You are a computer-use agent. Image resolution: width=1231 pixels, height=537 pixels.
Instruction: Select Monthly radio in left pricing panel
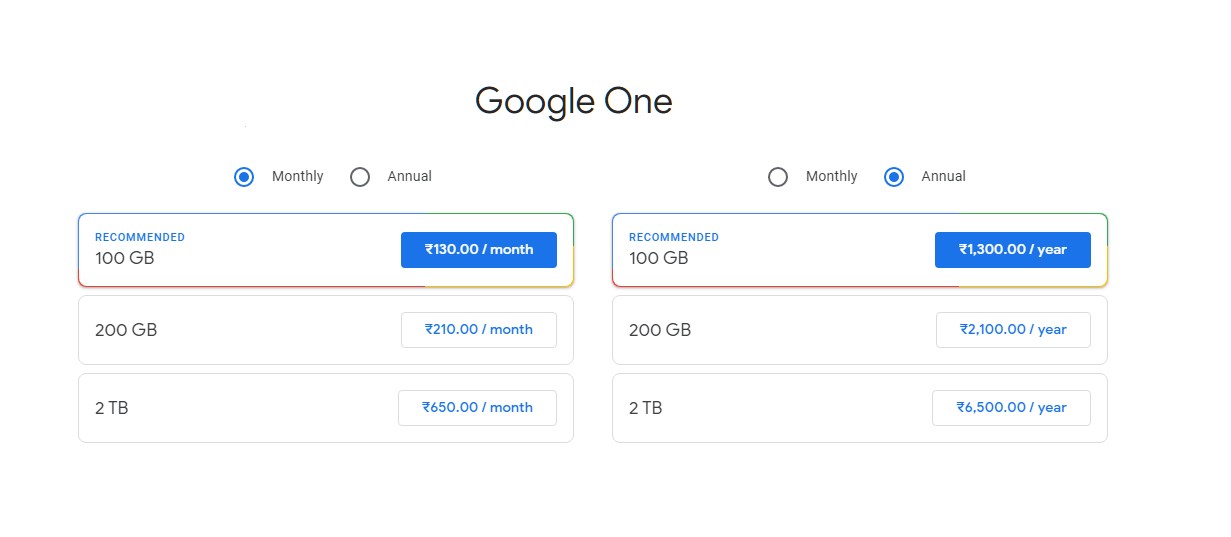(x=244, y=177)
